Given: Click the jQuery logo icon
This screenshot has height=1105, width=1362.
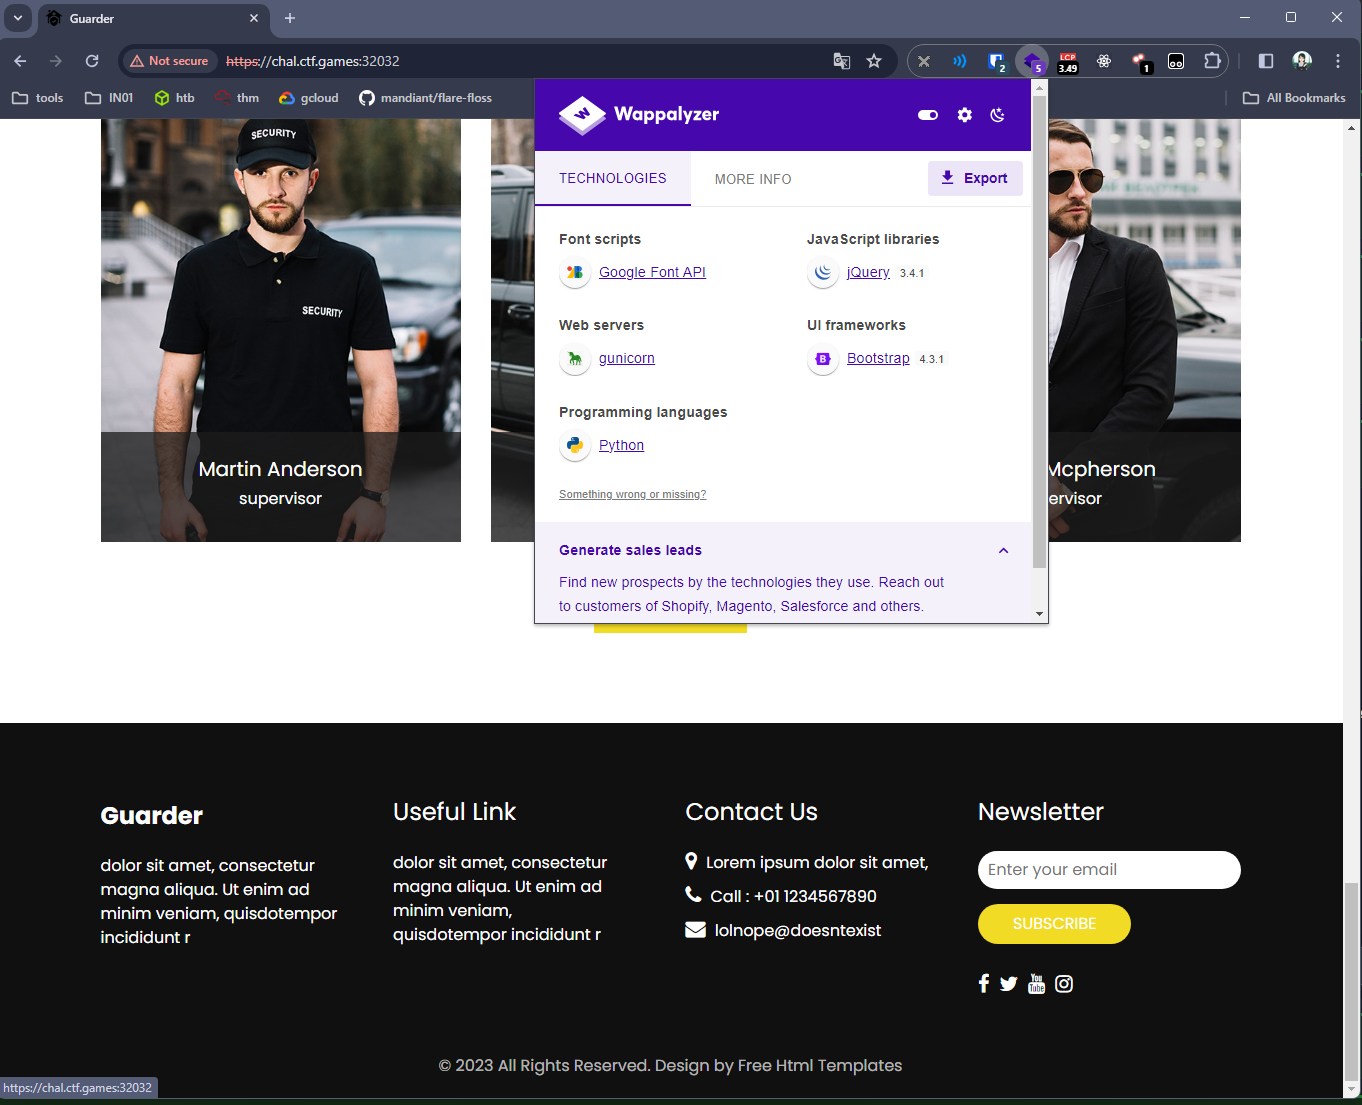Looking at the screenshot, I should [823, 272].
